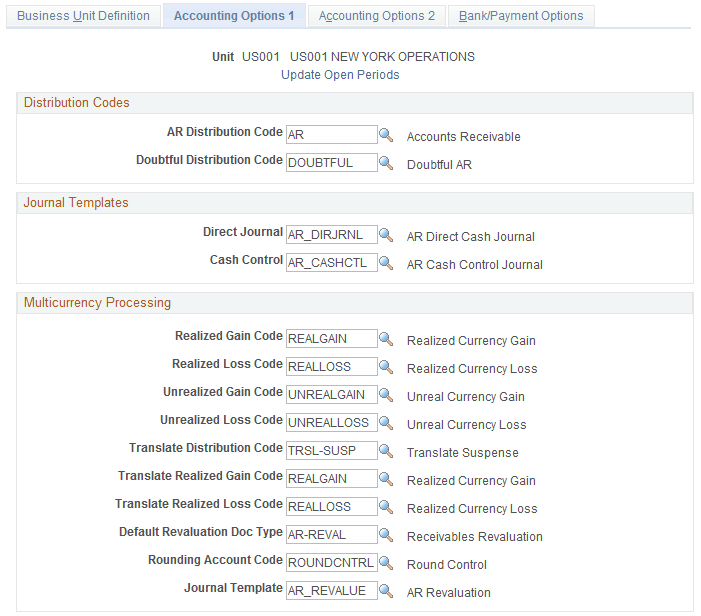Click the Doubtful Distribution Code input field
This screenshot has height=616, width=701.
coord(332,163)
